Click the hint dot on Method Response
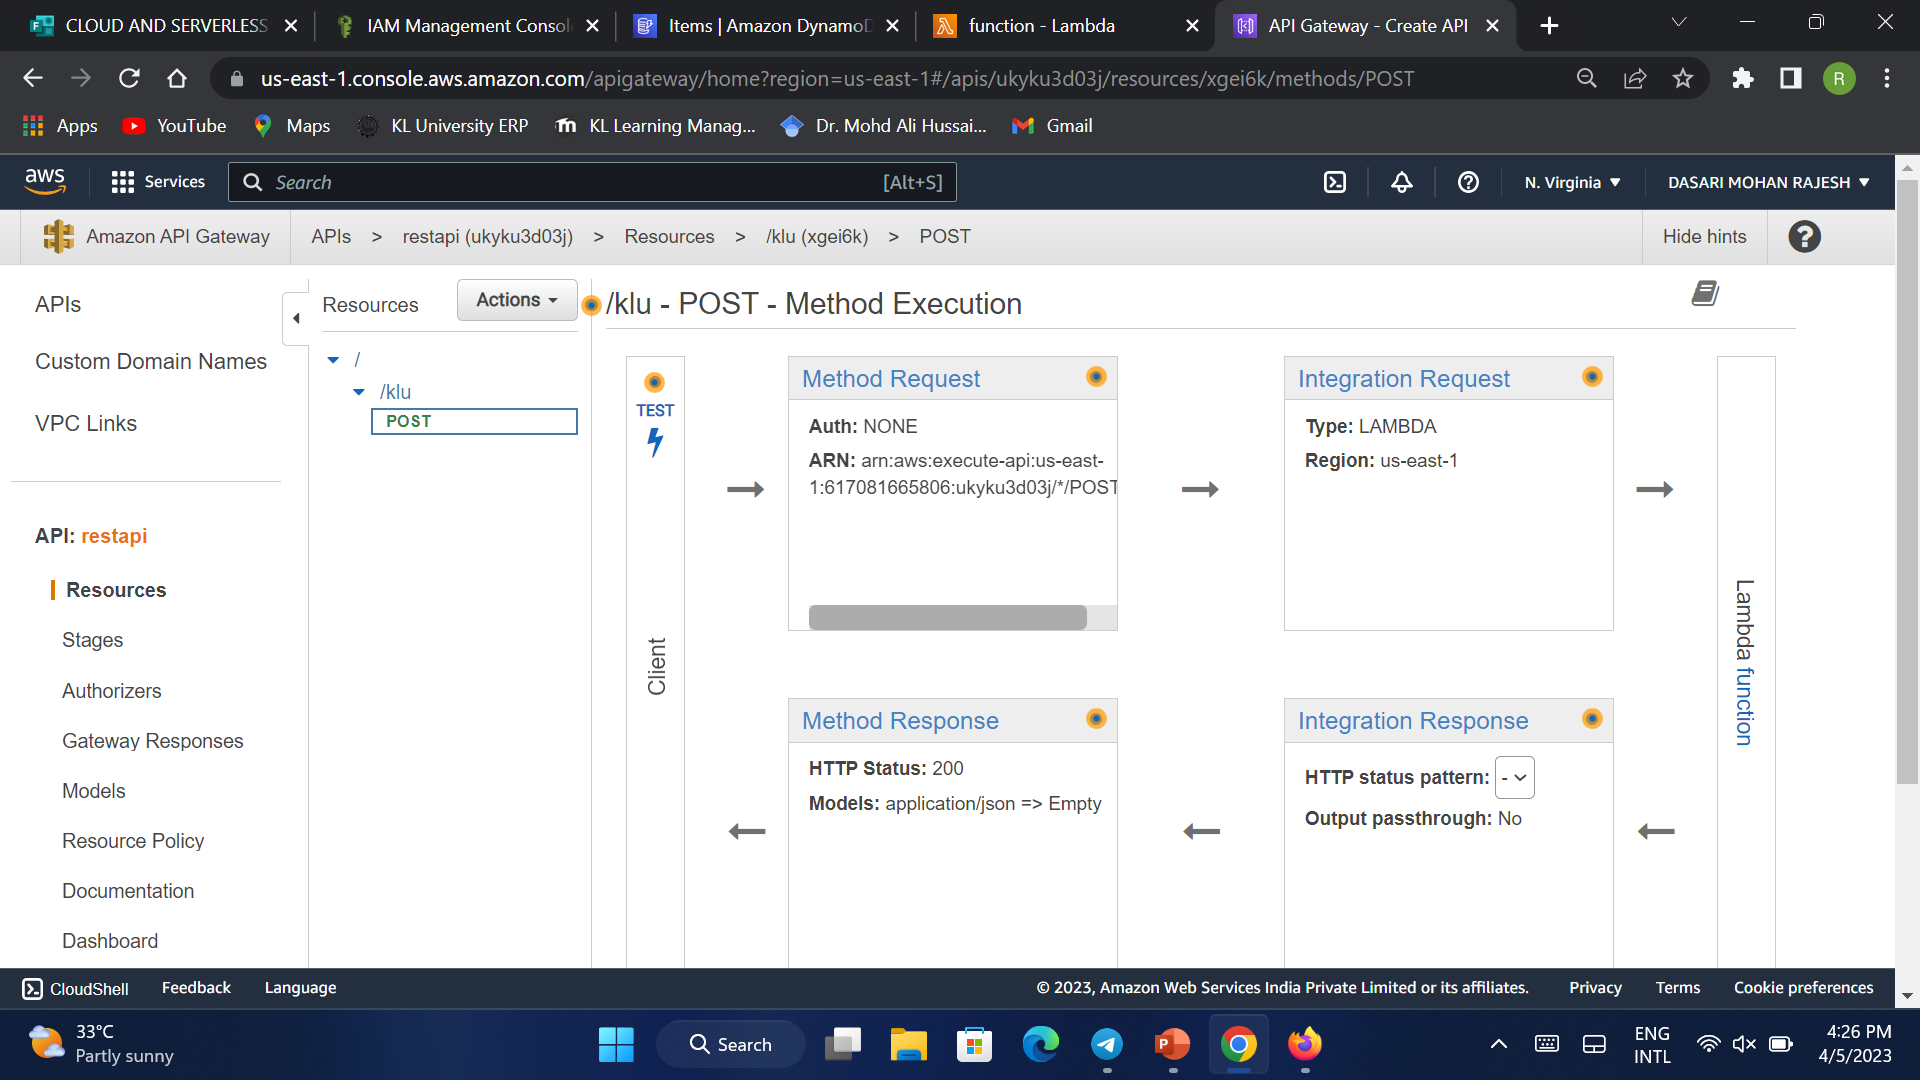 click(1096, 719)
